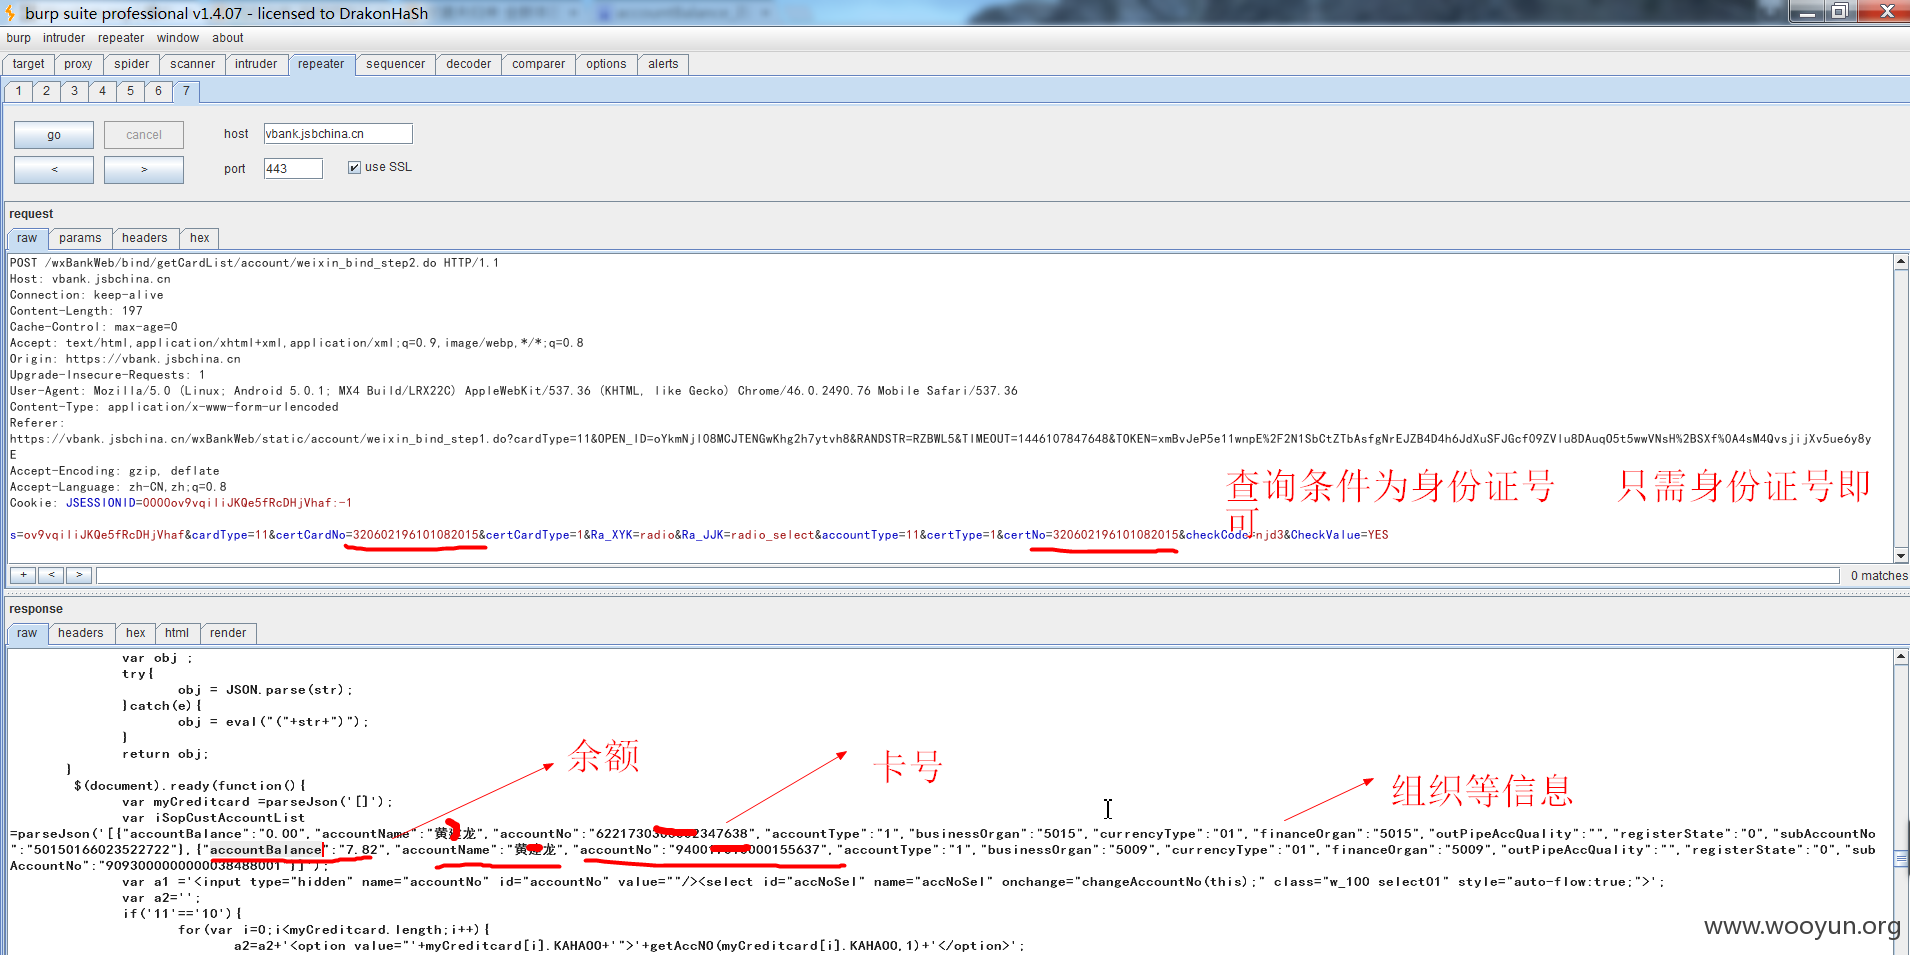Open request hex tab
The height and width of the screenshot is (955, 1910).
click(x=200, y=238)
